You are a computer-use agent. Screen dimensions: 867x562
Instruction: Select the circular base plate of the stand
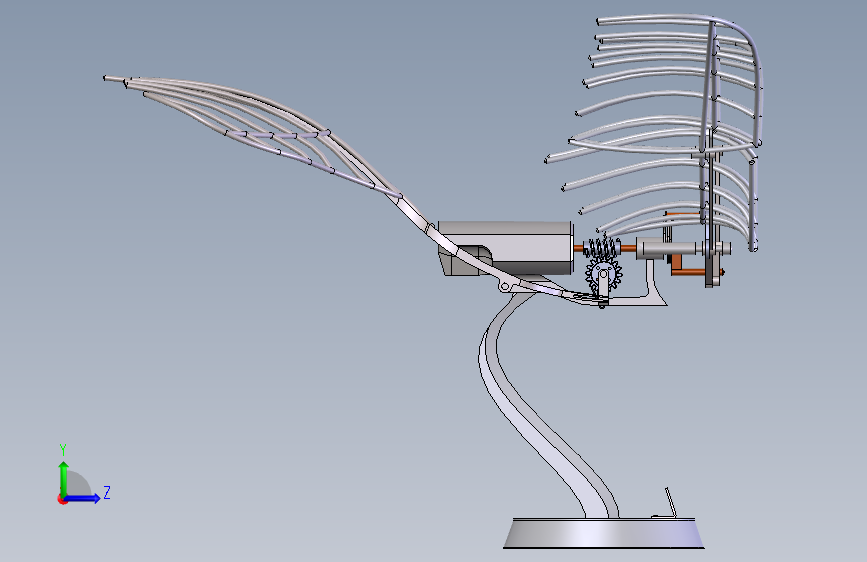pyautogui.click(x=604, y=533)
